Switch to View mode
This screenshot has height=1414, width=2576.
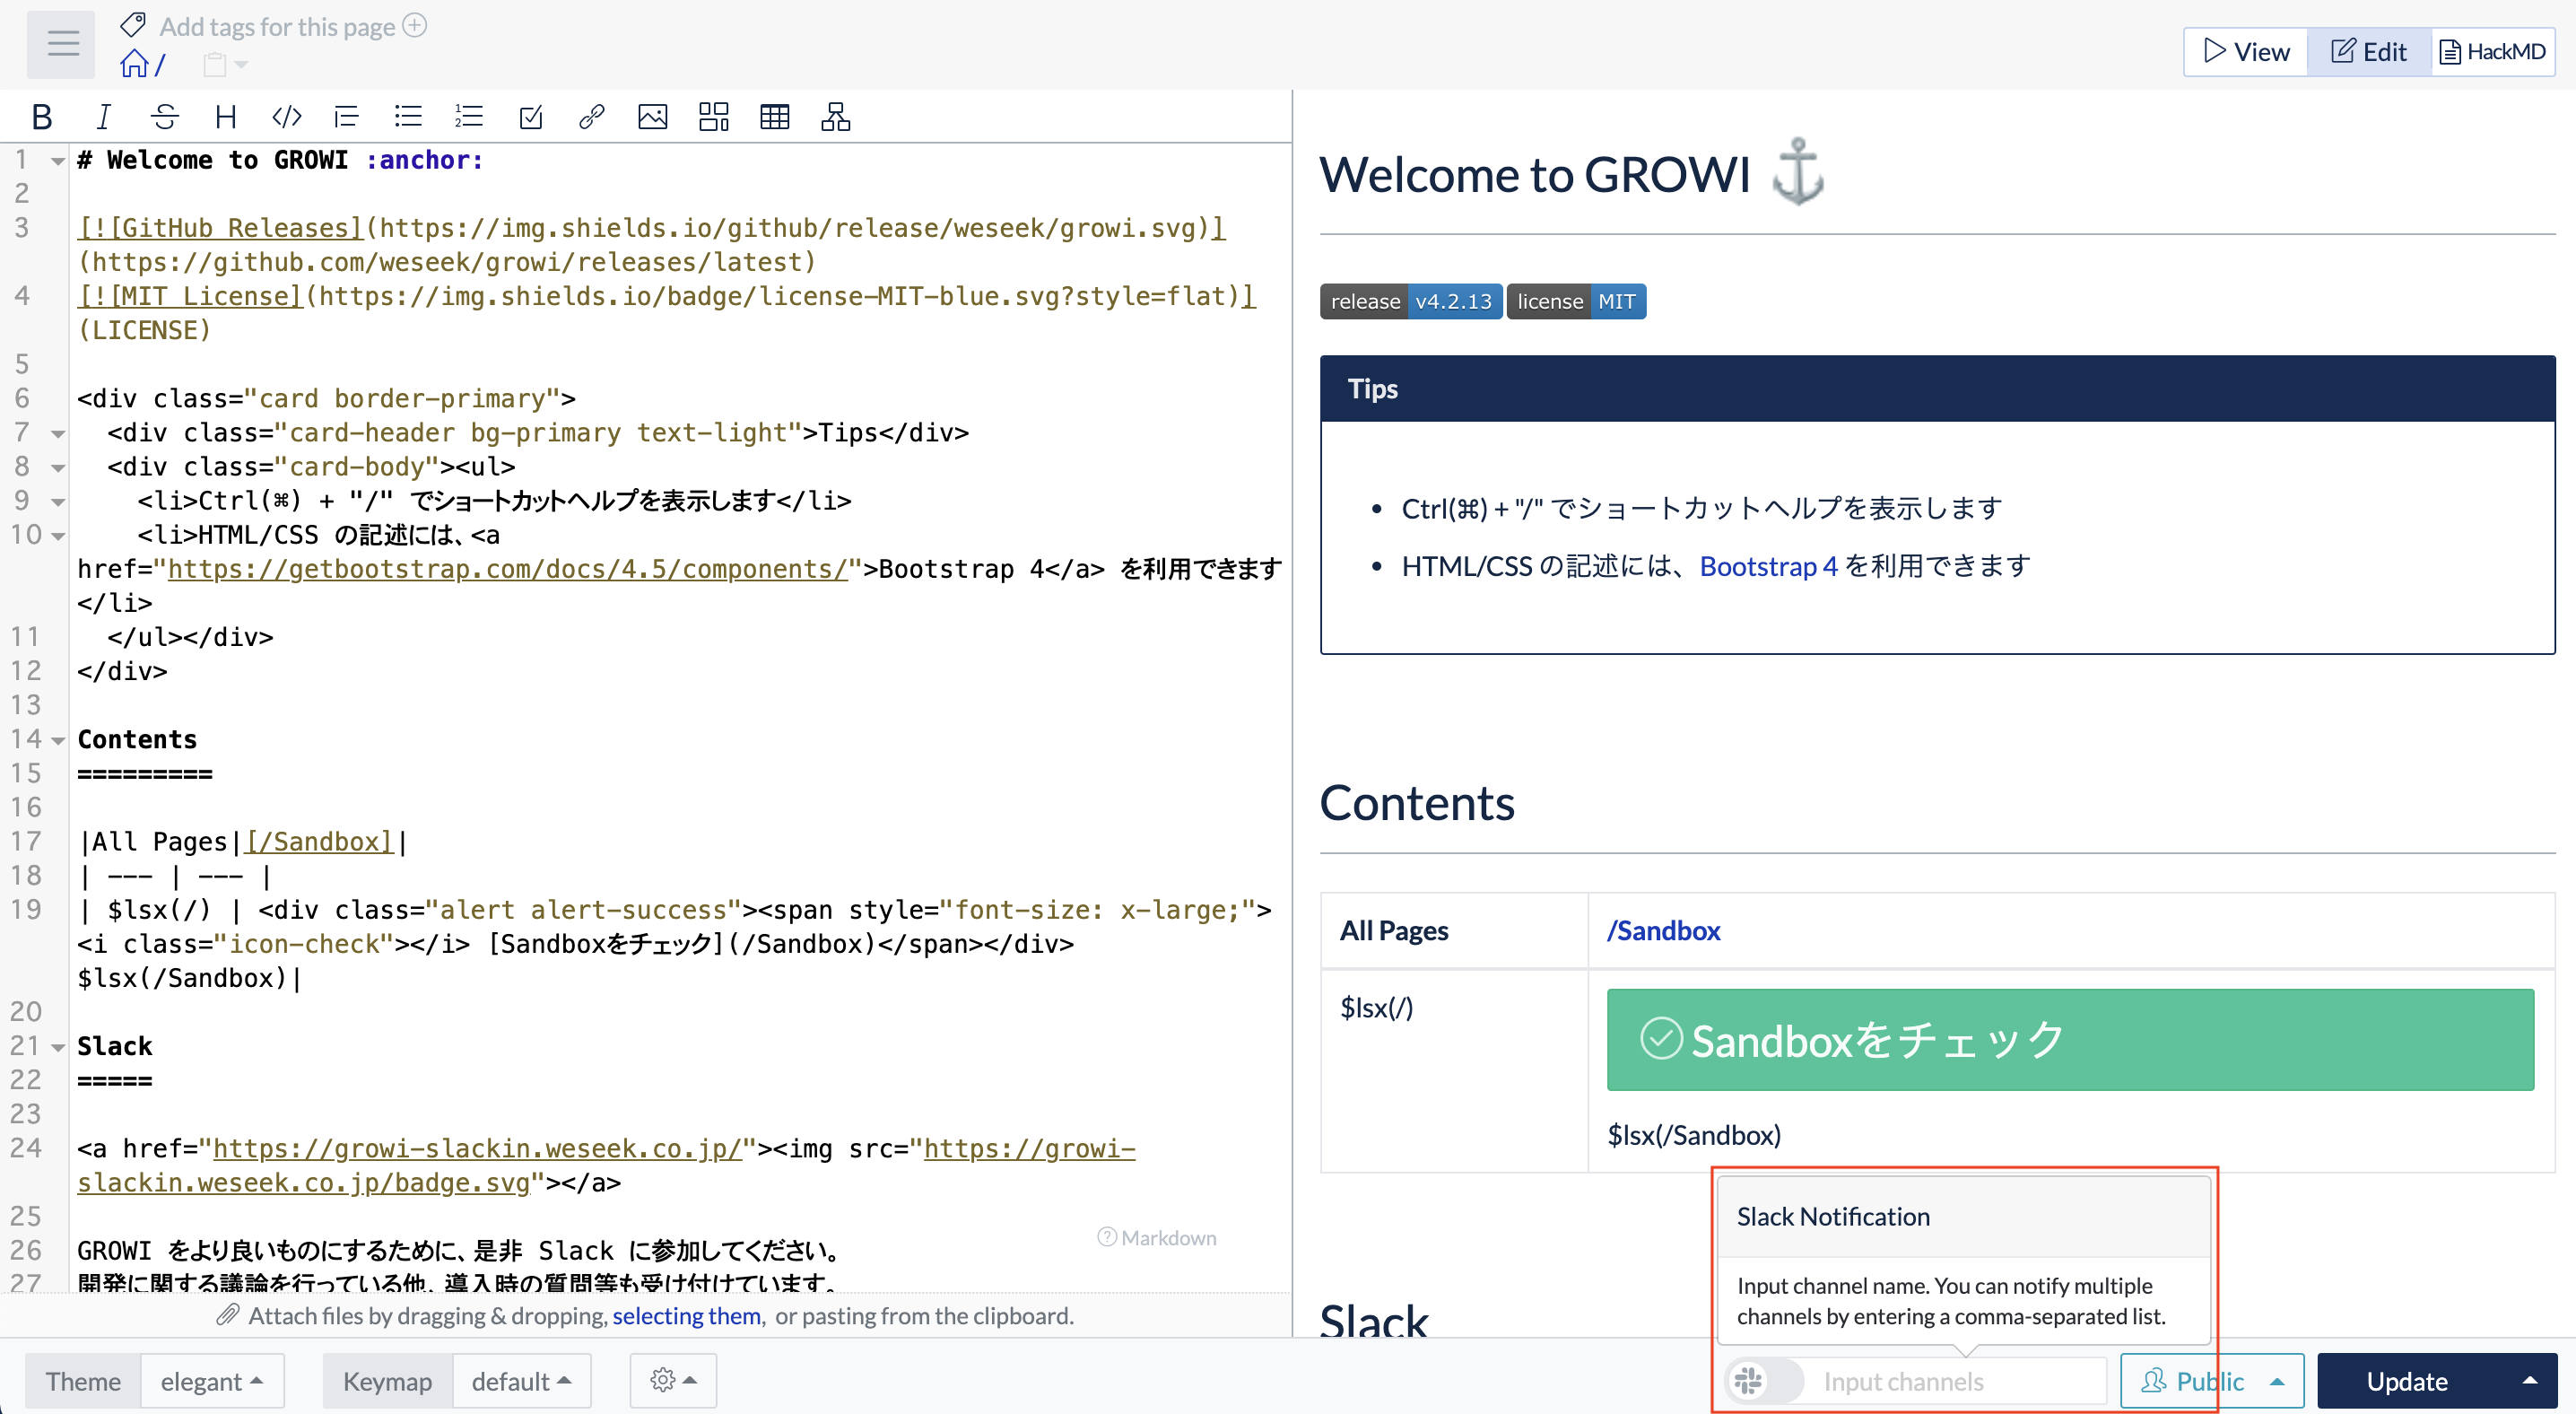click(2246, 51)
